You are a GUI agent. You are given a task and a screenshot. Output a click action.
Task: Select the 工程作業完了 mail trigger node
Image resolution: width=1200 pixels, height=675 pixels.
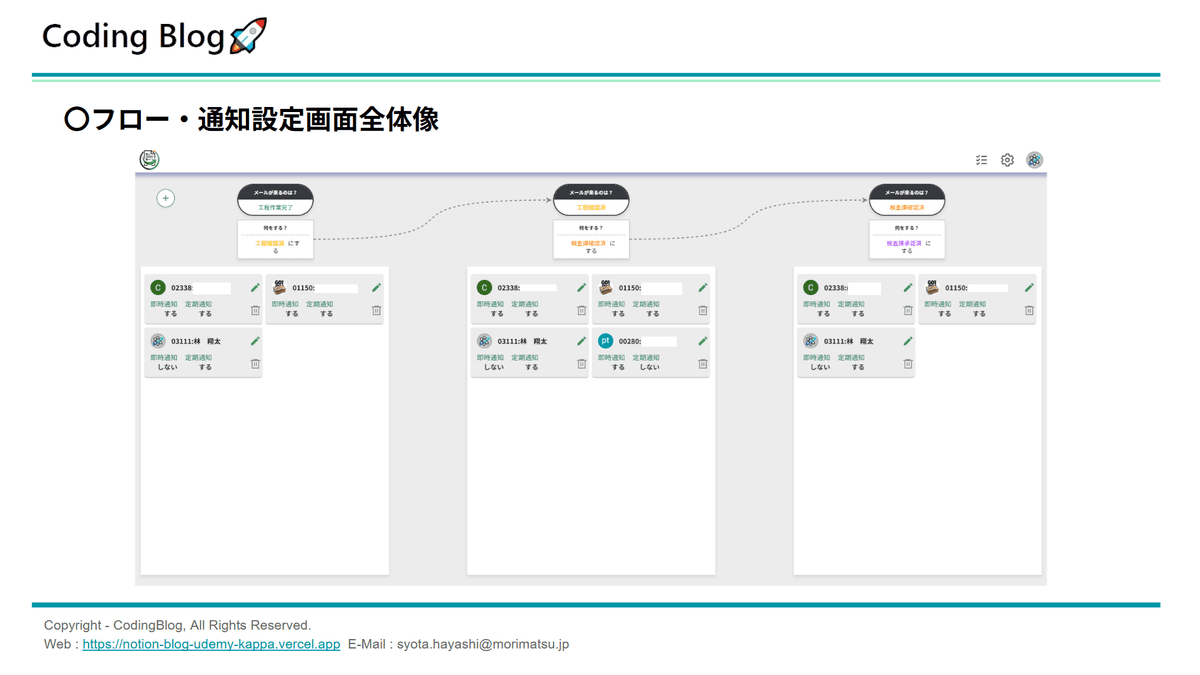tap(275, 200)
